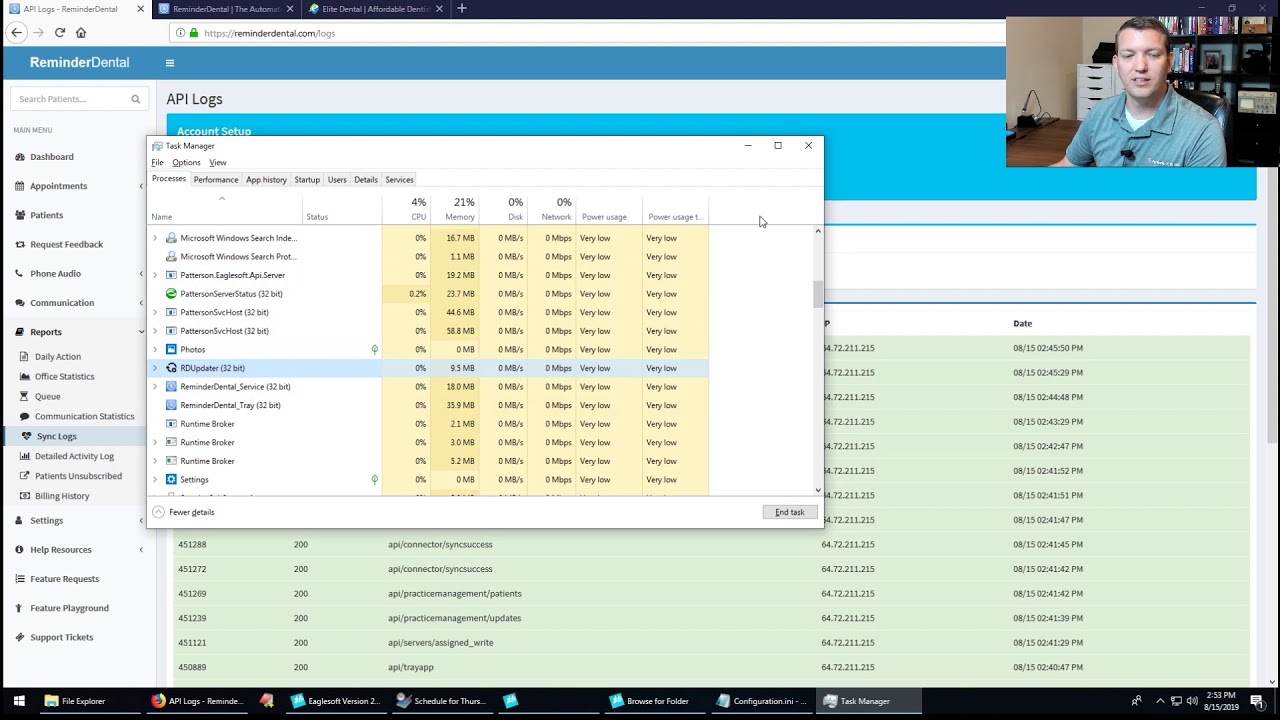1280x720 pixels.
Task: Open the Help Resources icon
Action: pos(20,549)
